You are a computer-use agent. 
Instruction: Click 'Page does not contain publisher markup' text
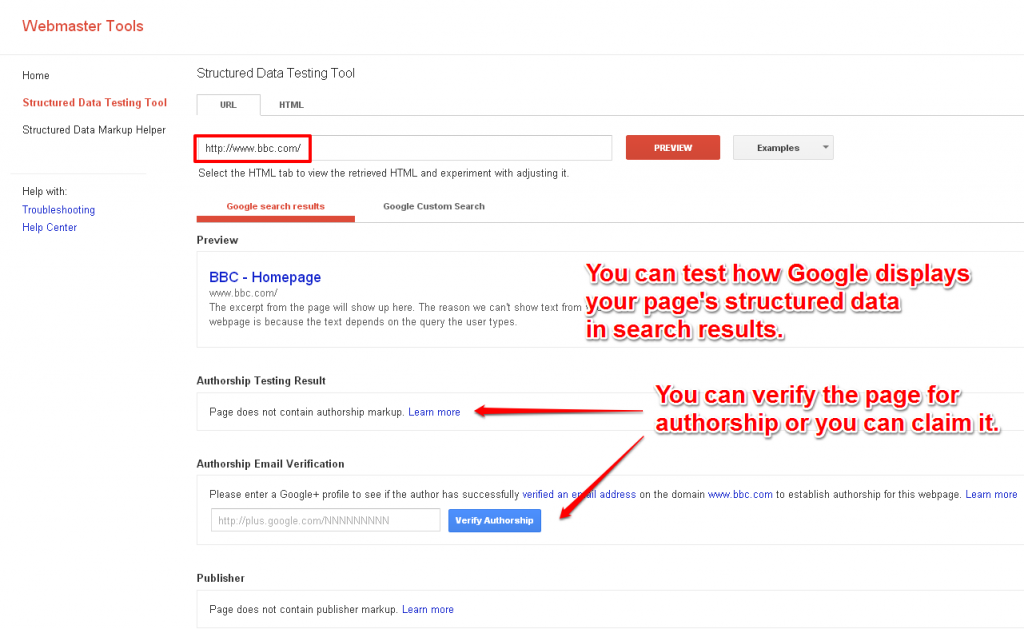303,609
